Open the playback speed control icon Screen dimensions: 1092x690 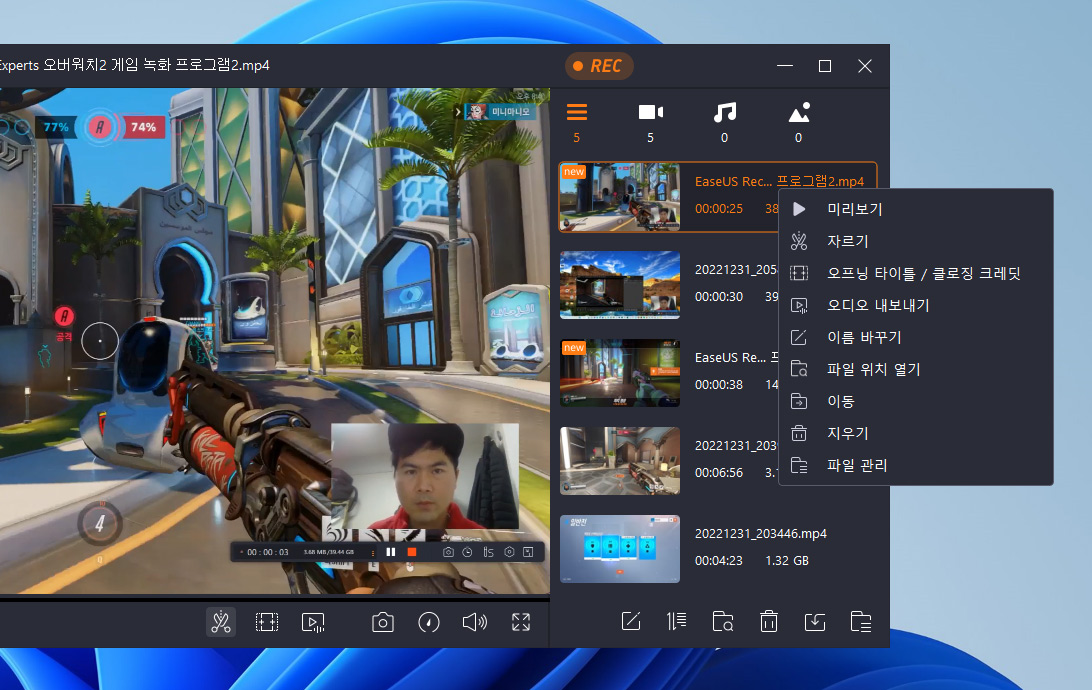click(428, 622)
